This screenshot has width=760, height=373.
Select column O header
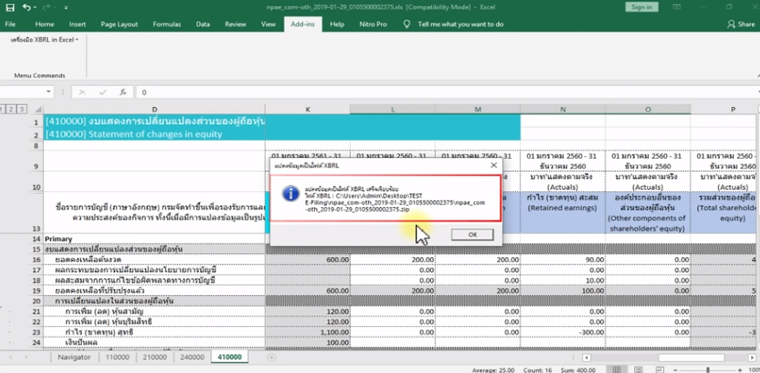tap(648, 109)
